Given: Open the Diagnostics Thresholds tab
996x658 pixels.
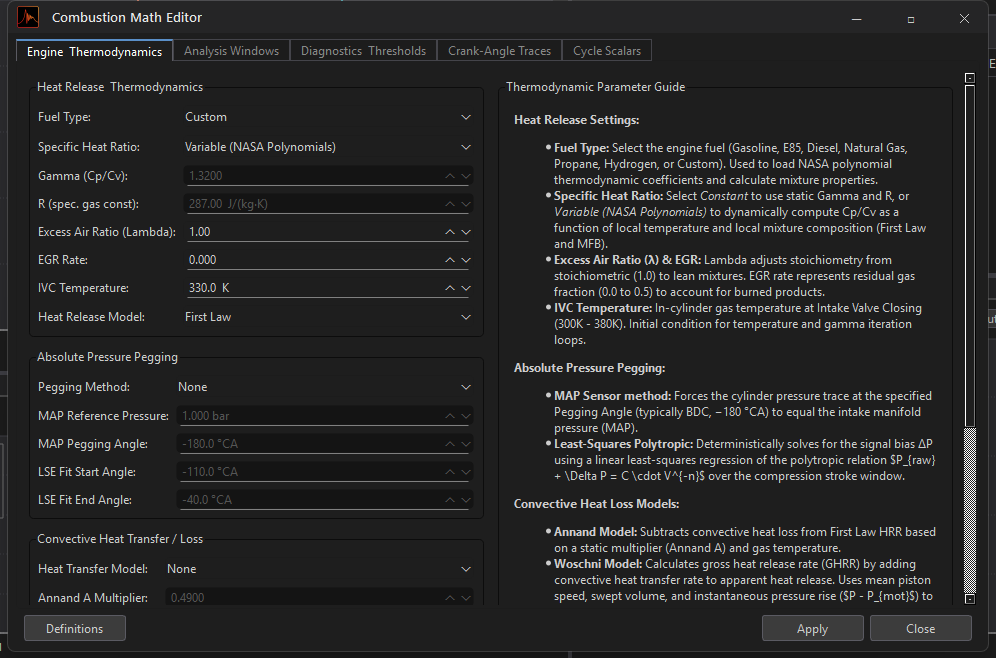Looking at the screenshot, I should tap(363, 51).
